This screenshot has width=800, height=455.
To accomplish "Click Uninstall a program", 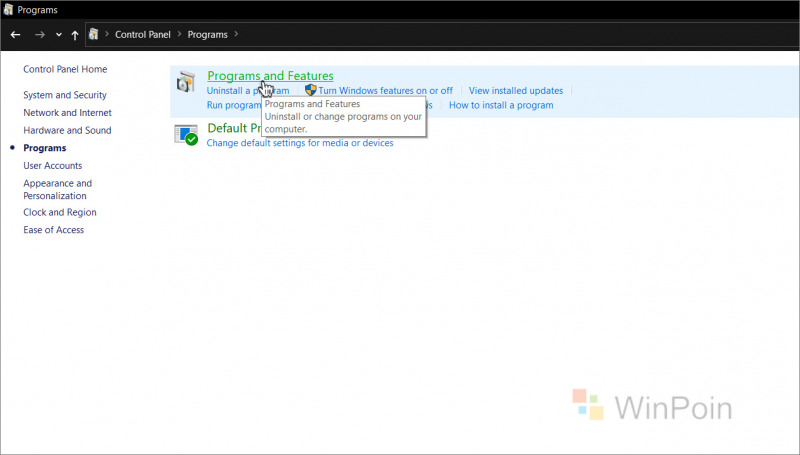I will (248, 91).
